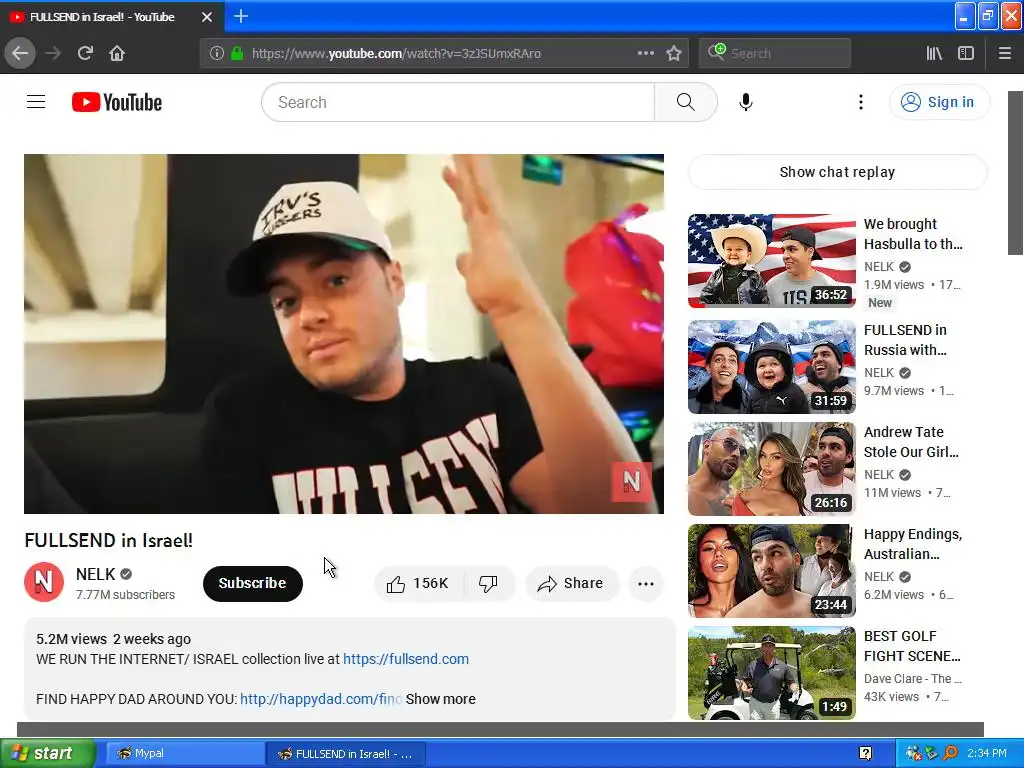Screen dimensions: 1024x768
Task: Open the YouTube guide hamburger menu
Action: pos(36,102)
